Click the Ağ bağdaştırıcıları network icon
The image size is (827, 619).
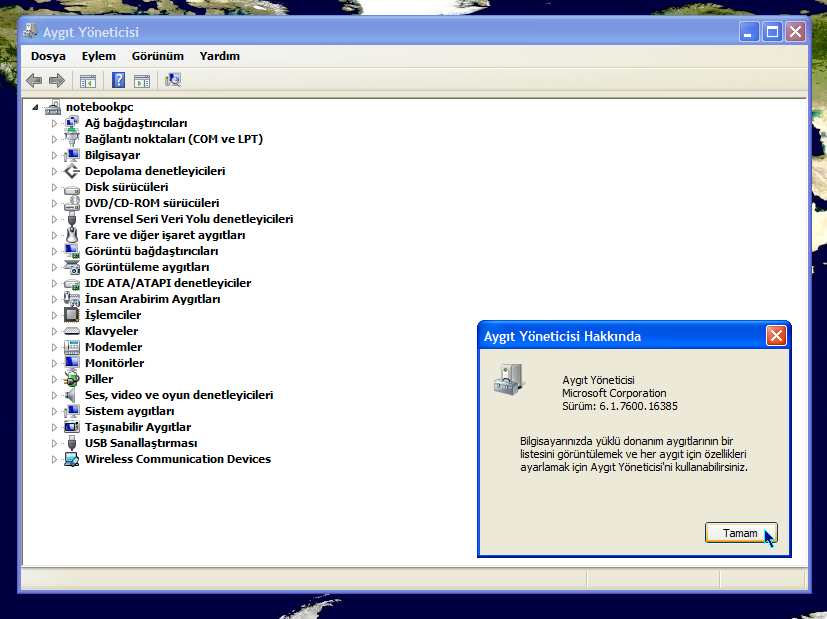tap(72, 123)
